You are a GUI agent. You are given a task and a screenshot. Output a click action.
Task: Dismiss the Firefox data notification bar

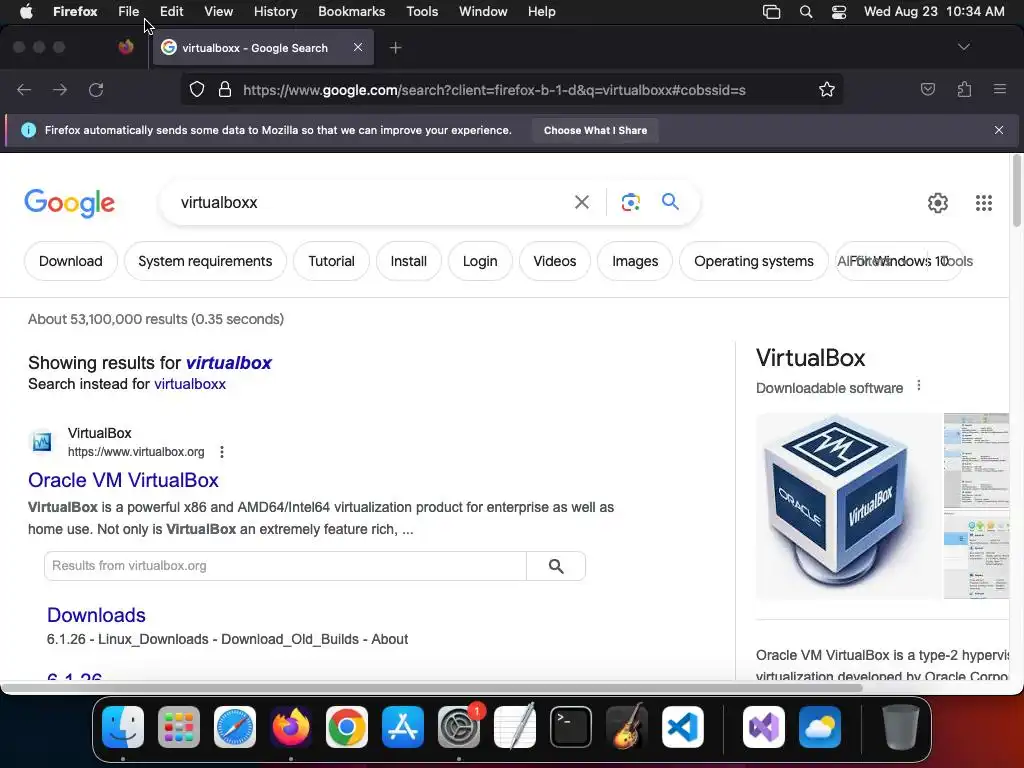(x=999, y=130)
